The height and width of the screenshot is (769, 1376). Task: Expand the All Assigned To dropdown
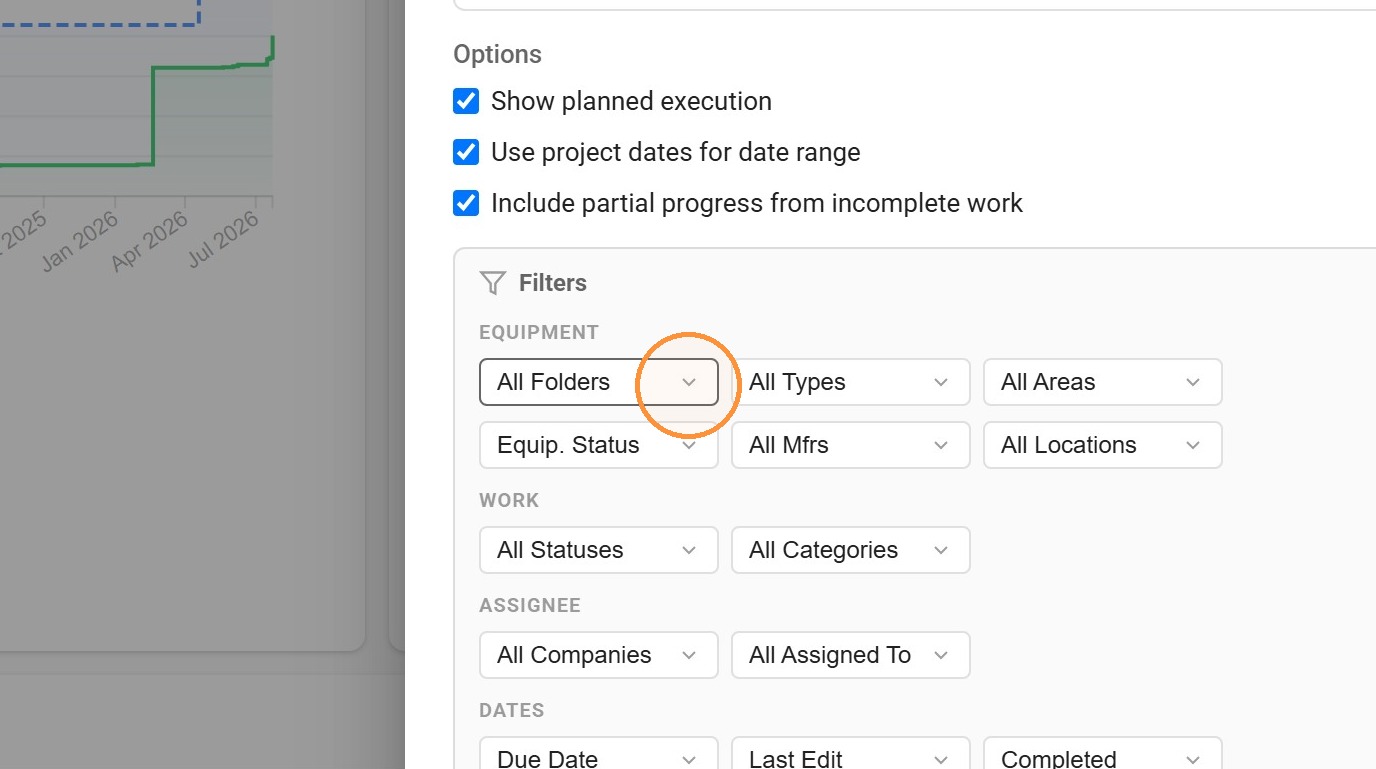point(851,655)
